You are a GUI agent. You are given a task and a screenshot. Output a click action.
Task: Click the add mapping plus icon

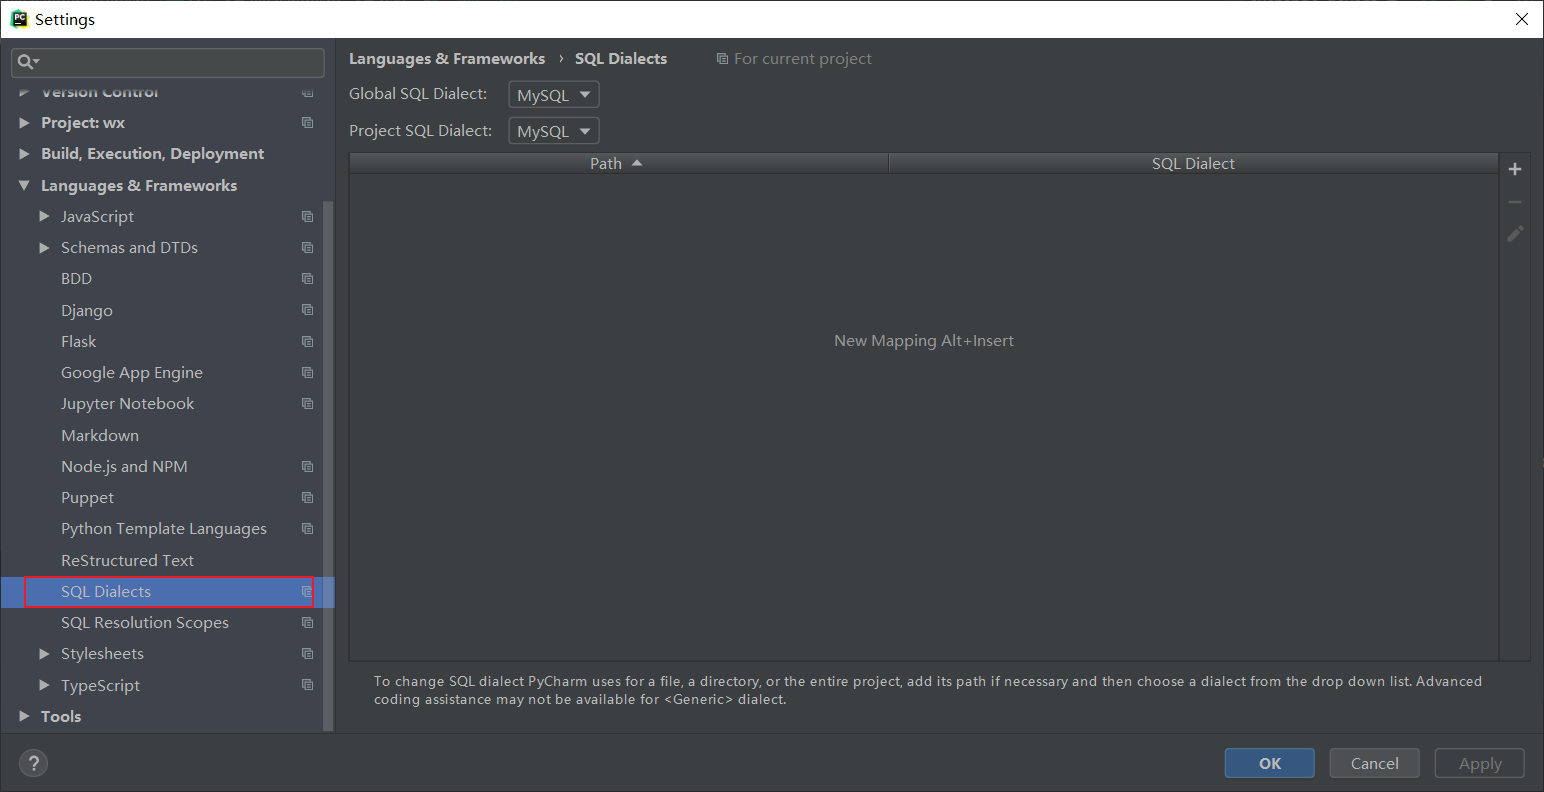pyautogui.click(x=1515, y=169)
